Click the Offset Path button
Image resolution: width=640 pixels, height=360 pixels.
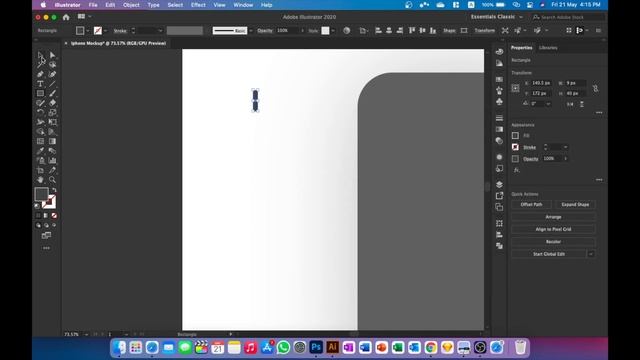point(531,204)
